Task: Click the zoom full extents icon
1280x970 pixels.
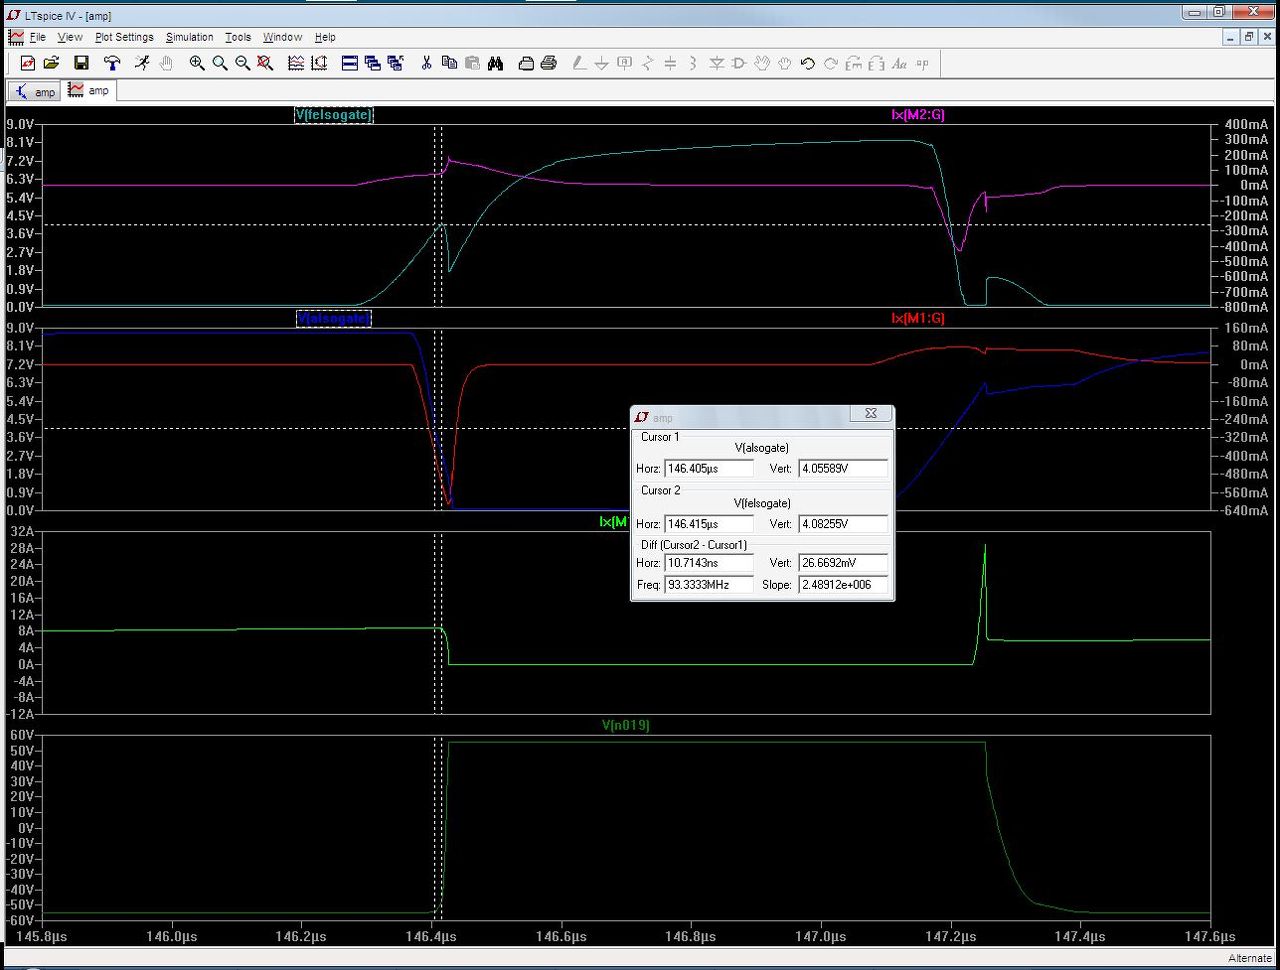Action: point(265,63)
